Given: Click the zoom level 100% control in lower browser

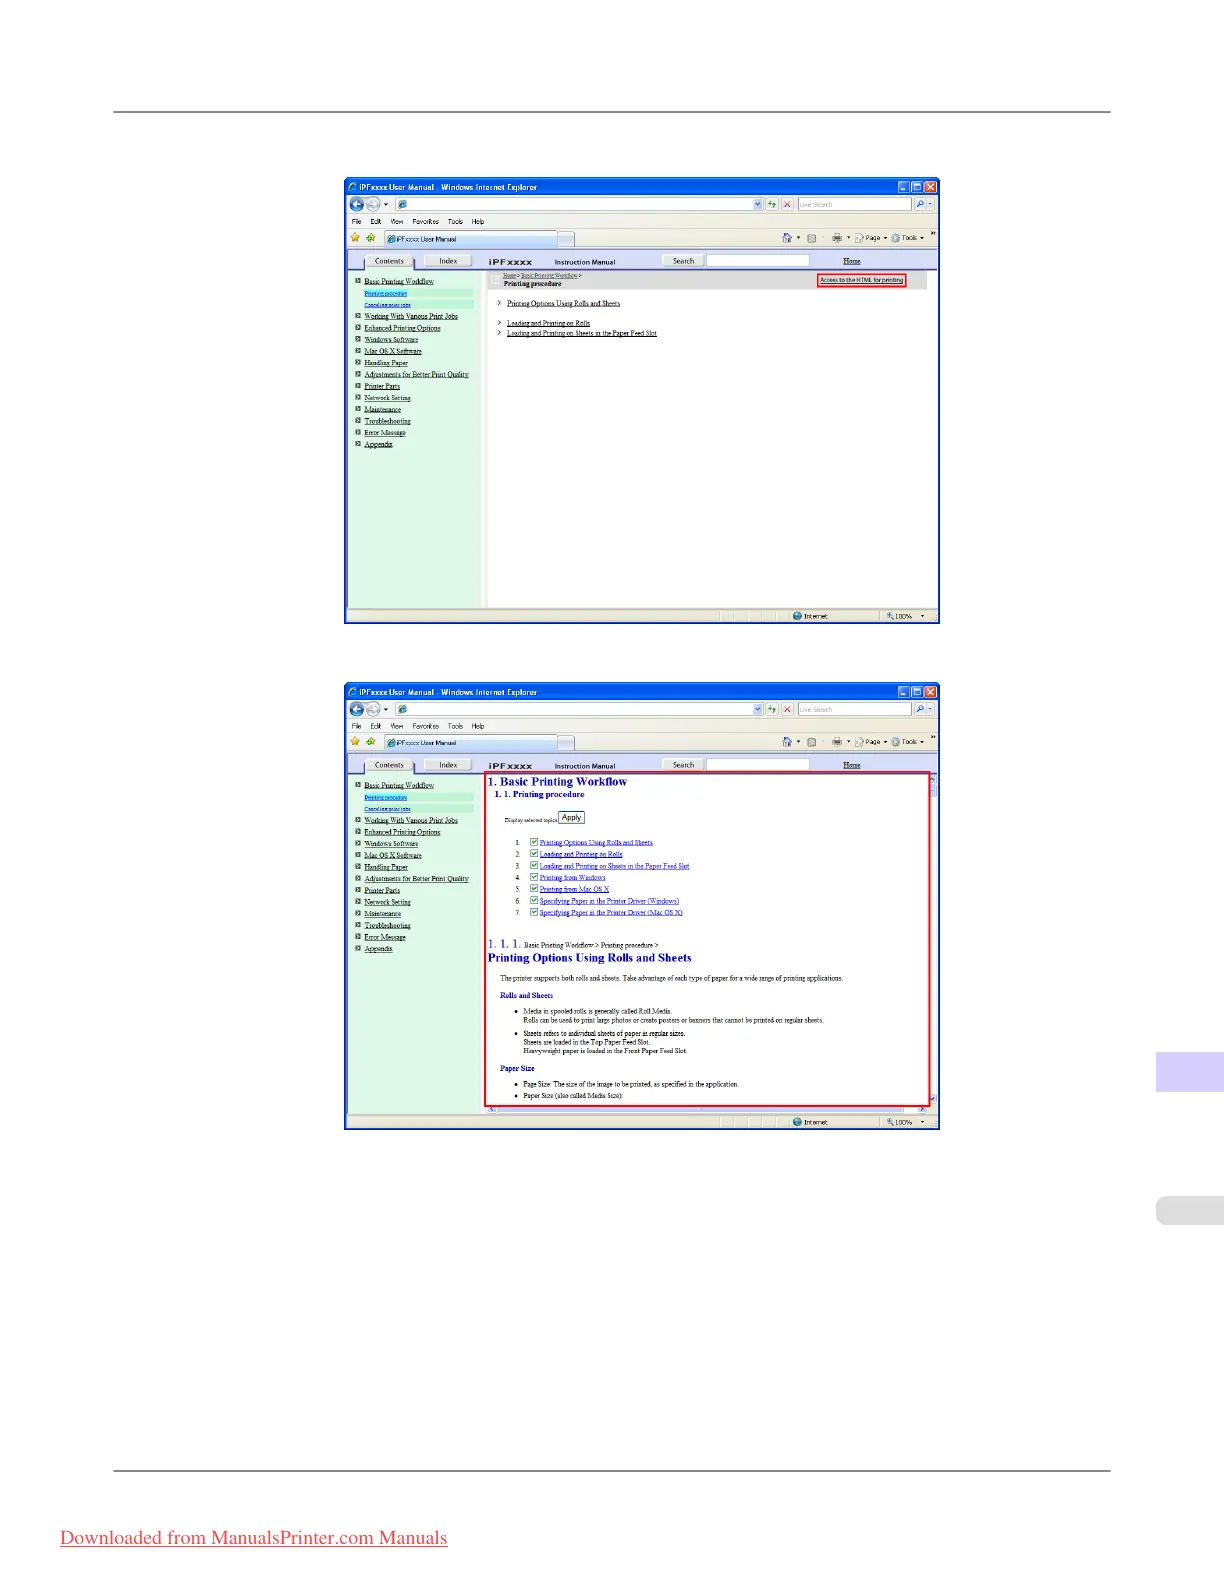Looking at the screenshot, I should click(x=906, y=1122).
